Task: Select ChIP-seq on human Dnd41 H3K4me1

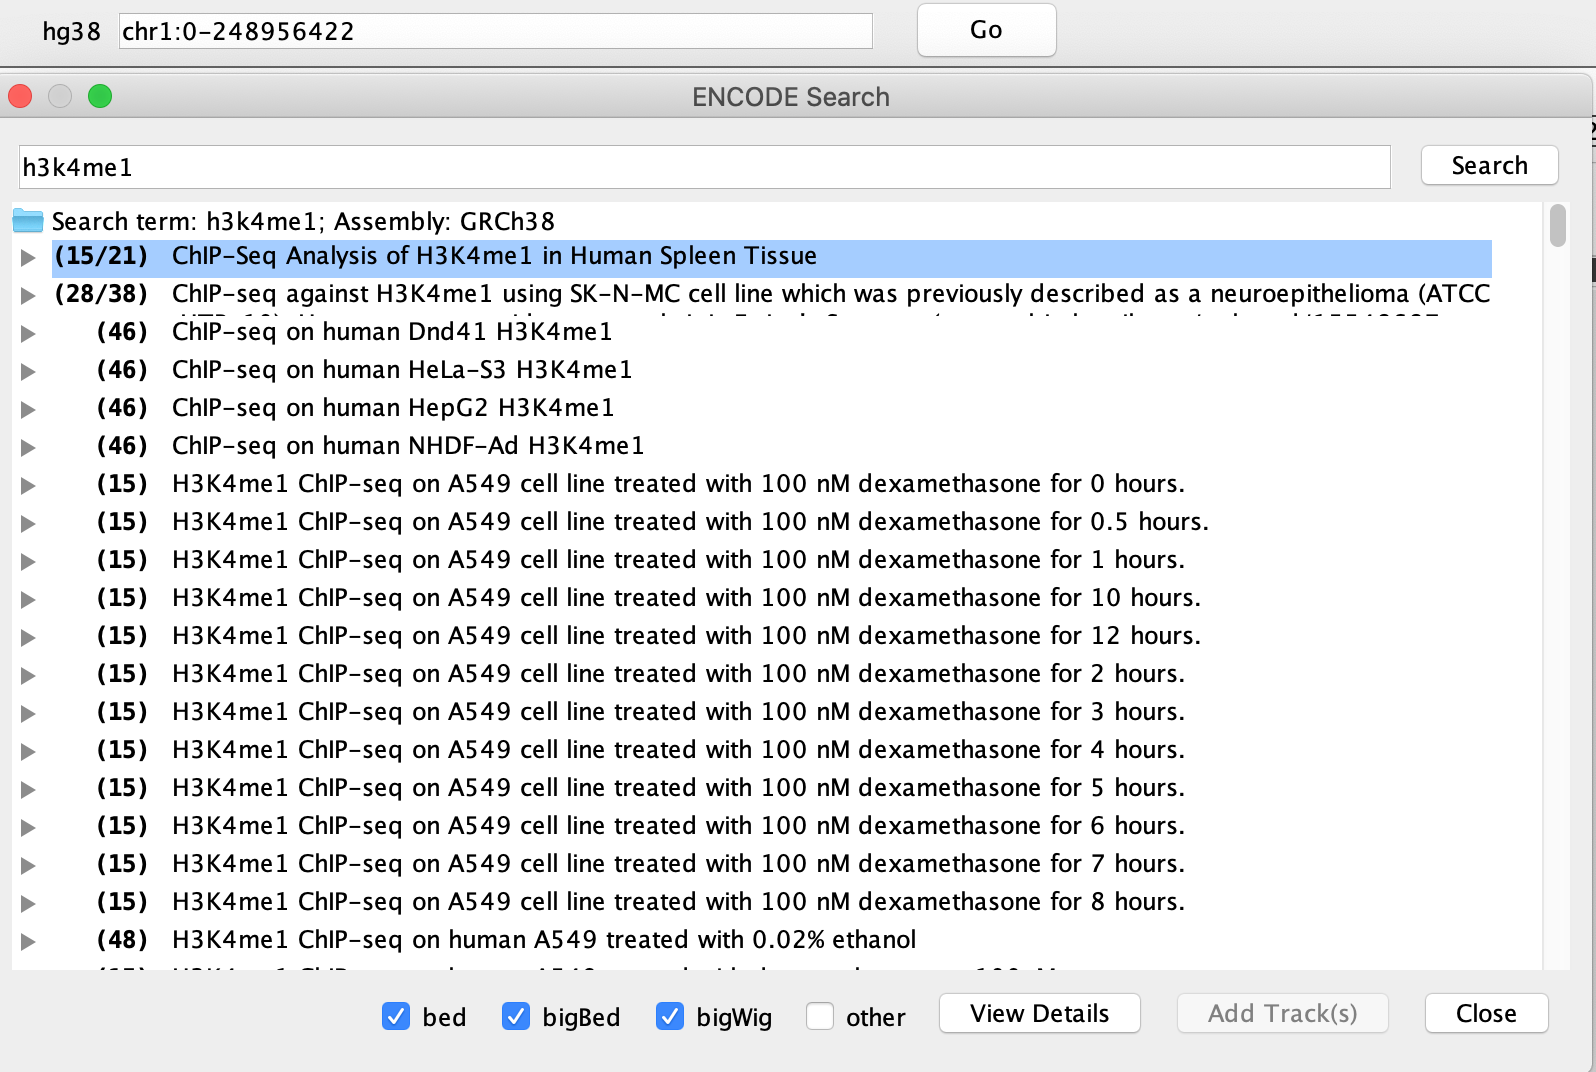Action: pyautogui.click(x=392, y=332)
